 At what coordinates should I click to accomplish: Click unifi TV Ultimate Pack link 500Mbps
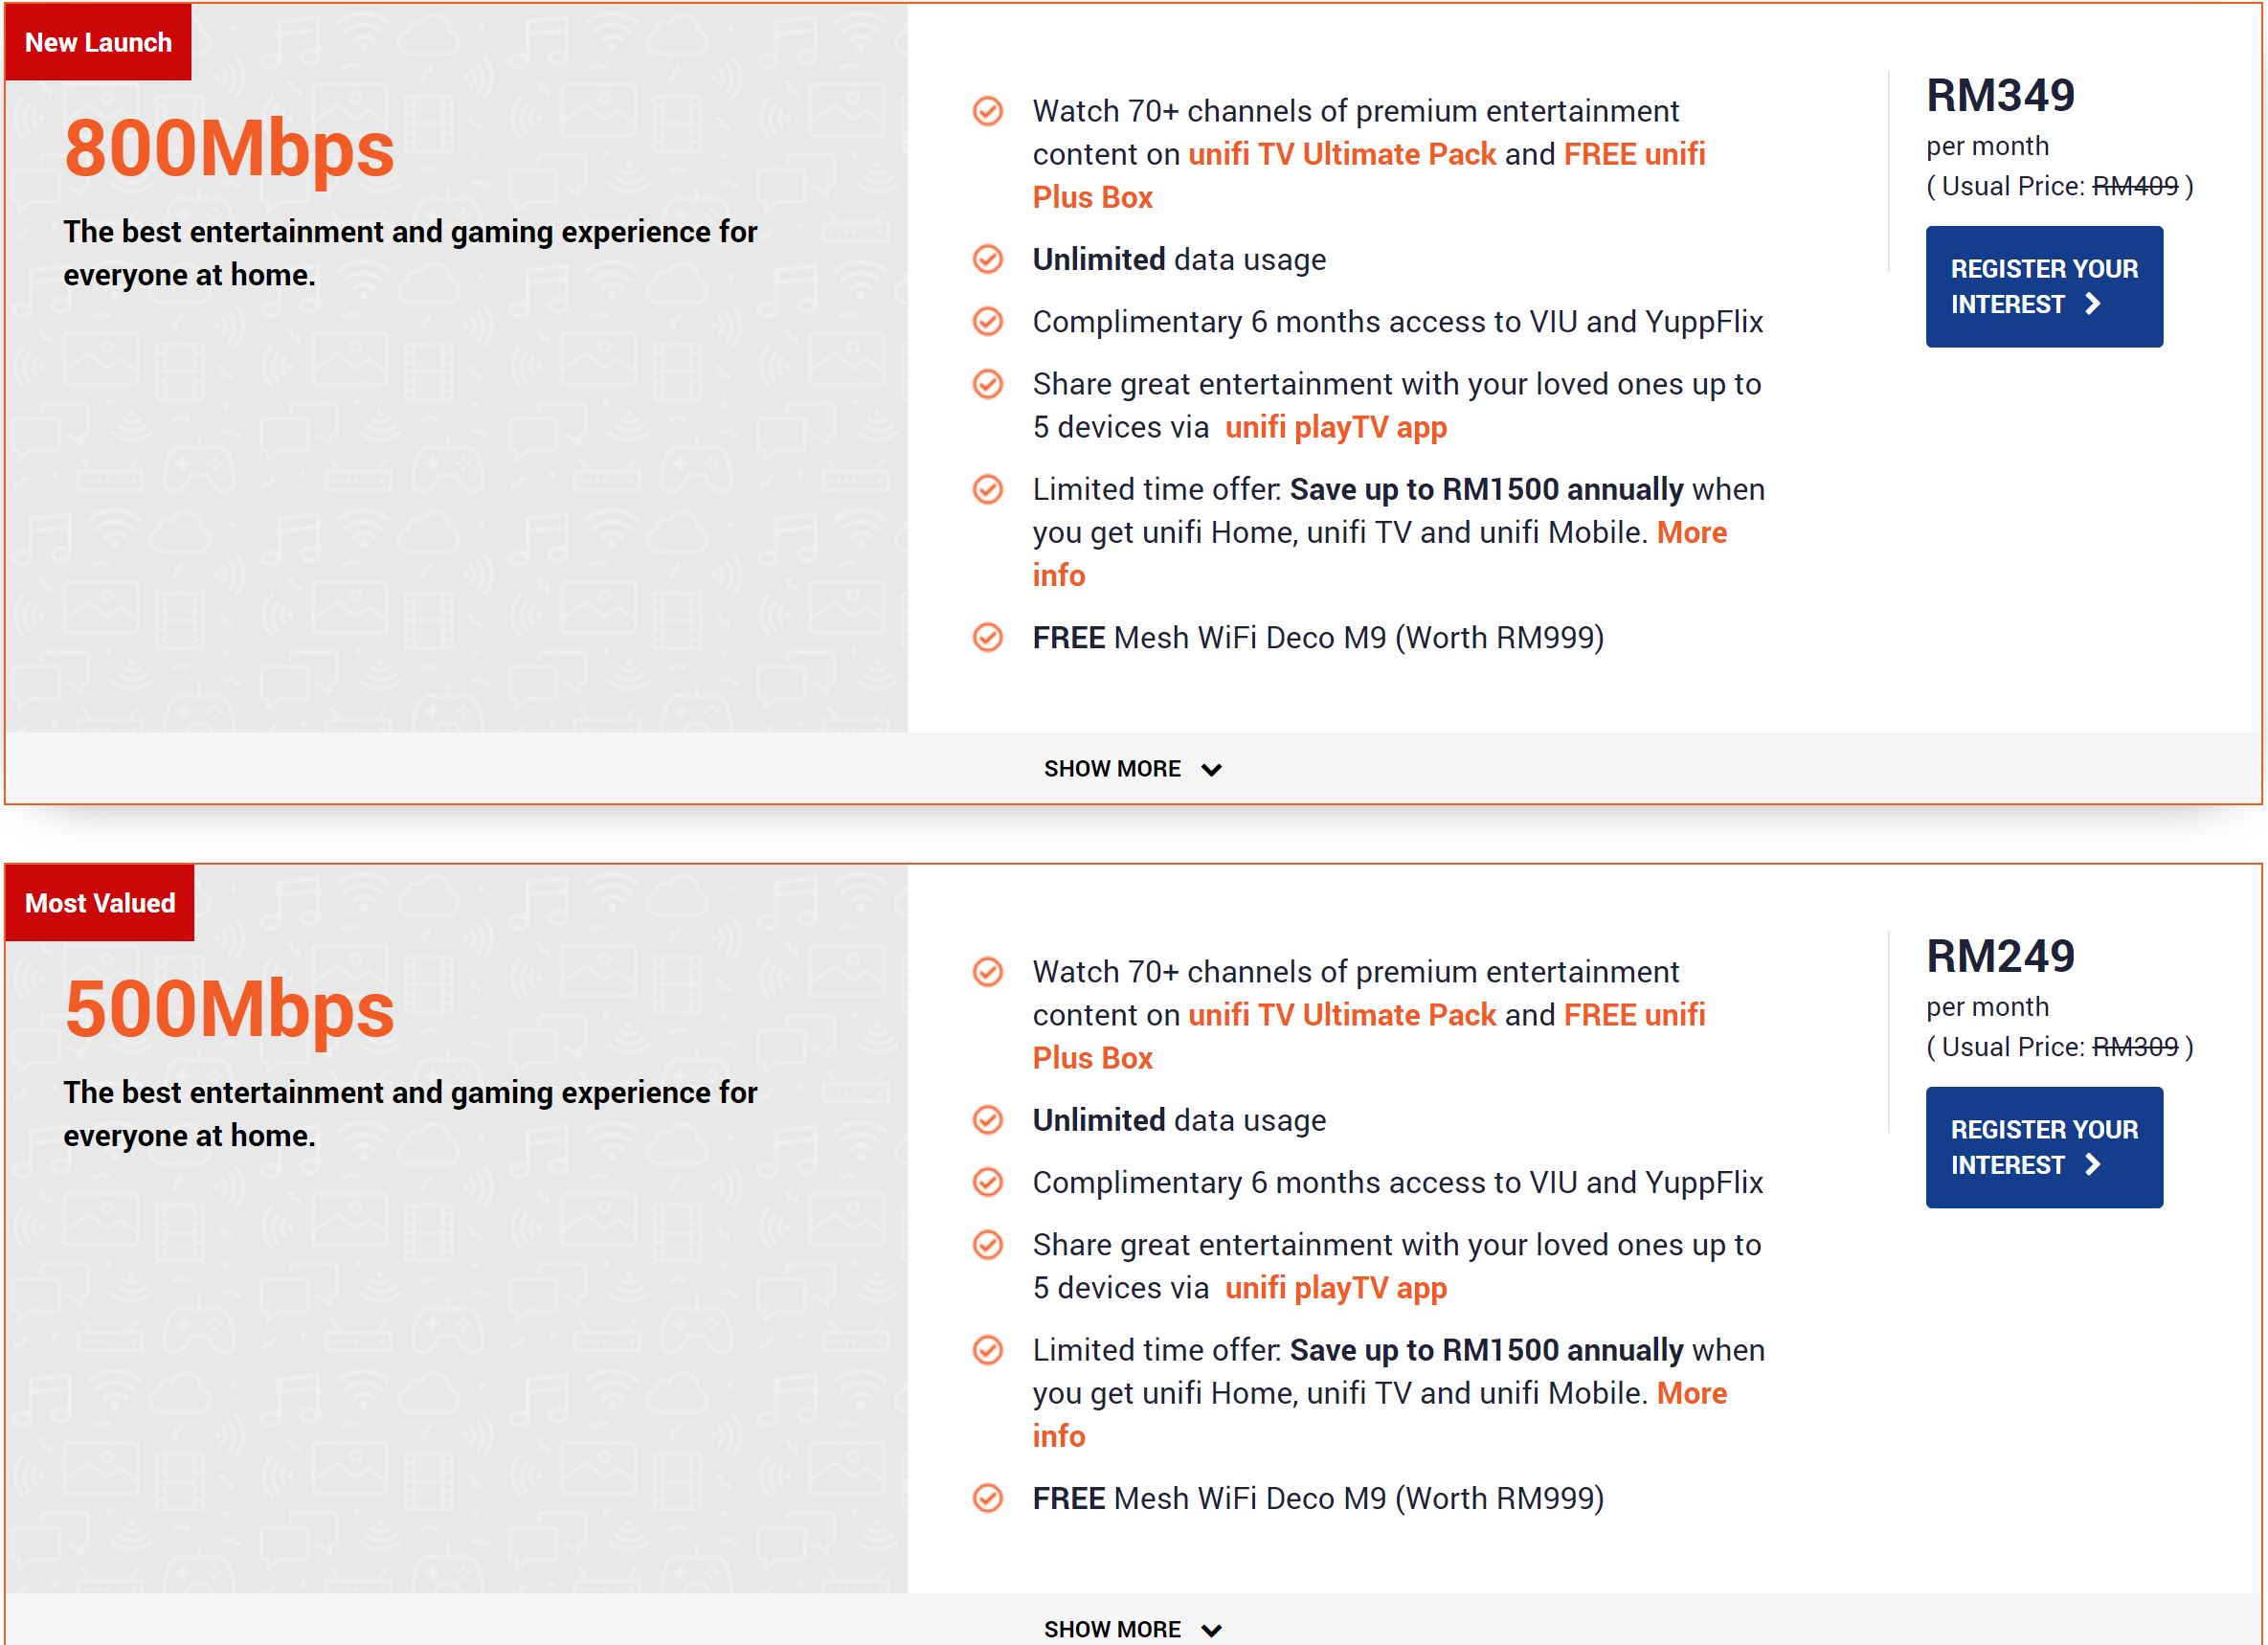coord(1342,1016)
